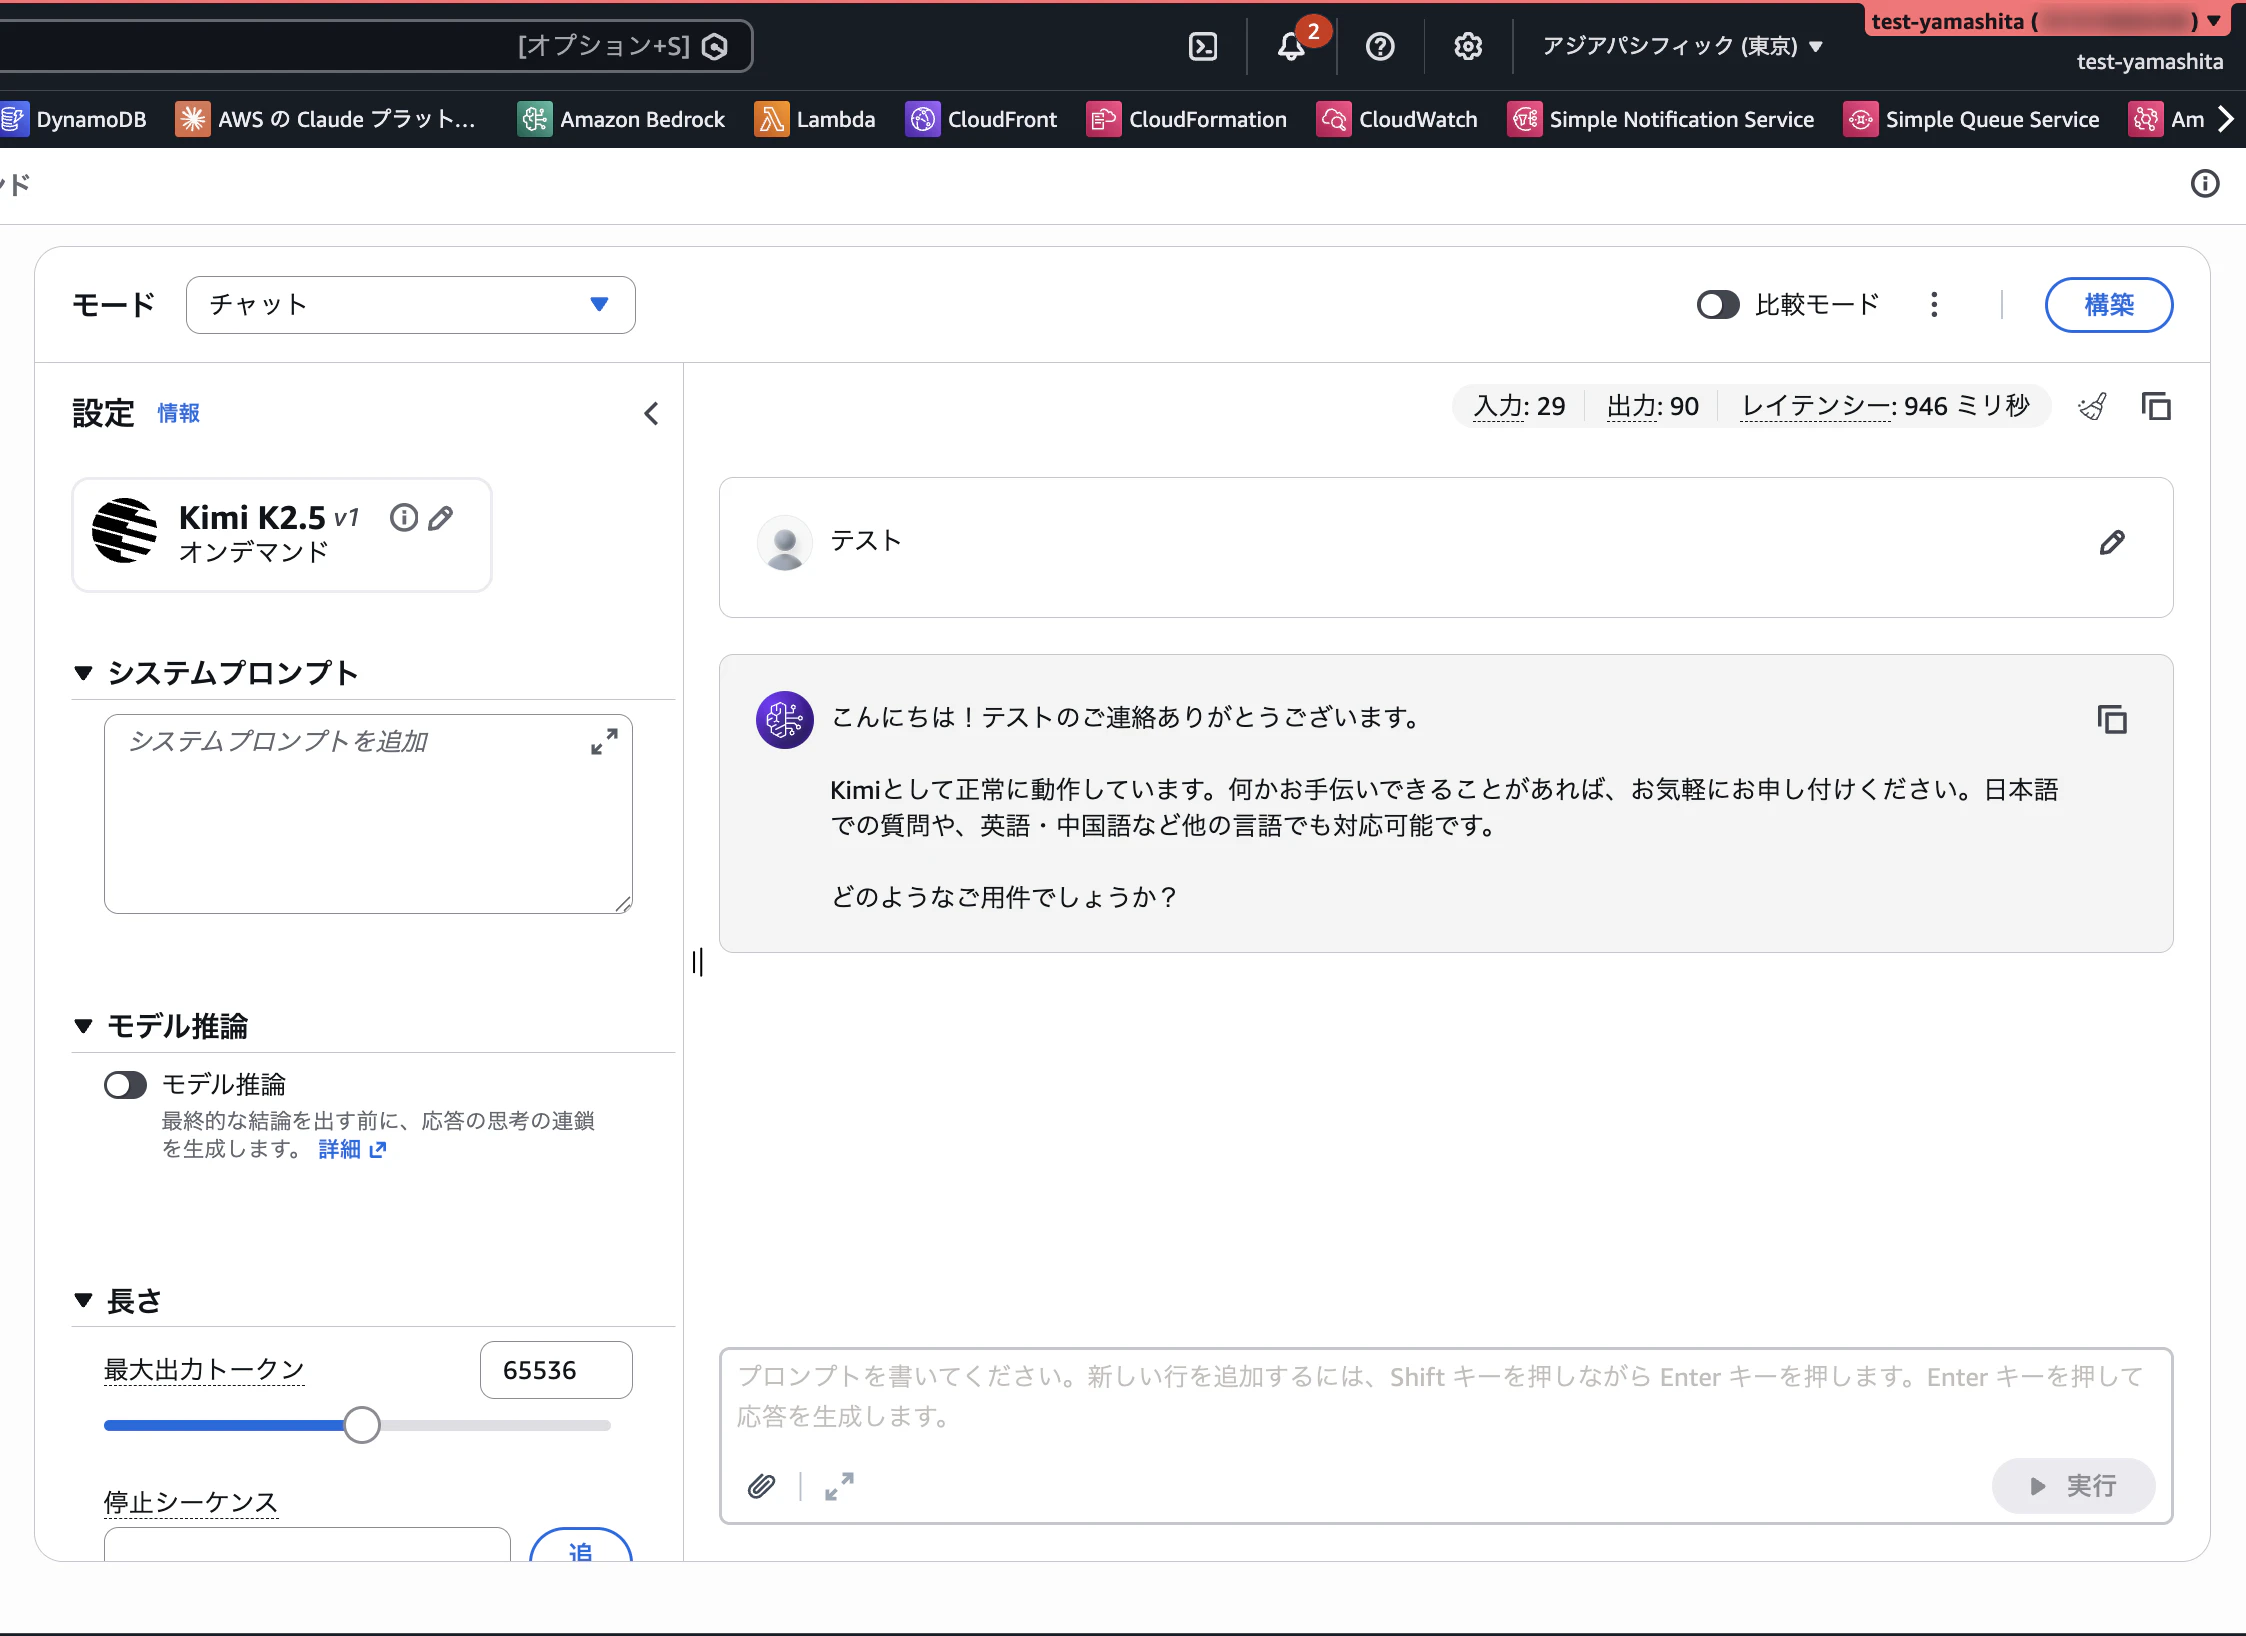2246x1636 pixels.
Task: Click the 出力: 90 token count
Action: [x=1652, y=406]
